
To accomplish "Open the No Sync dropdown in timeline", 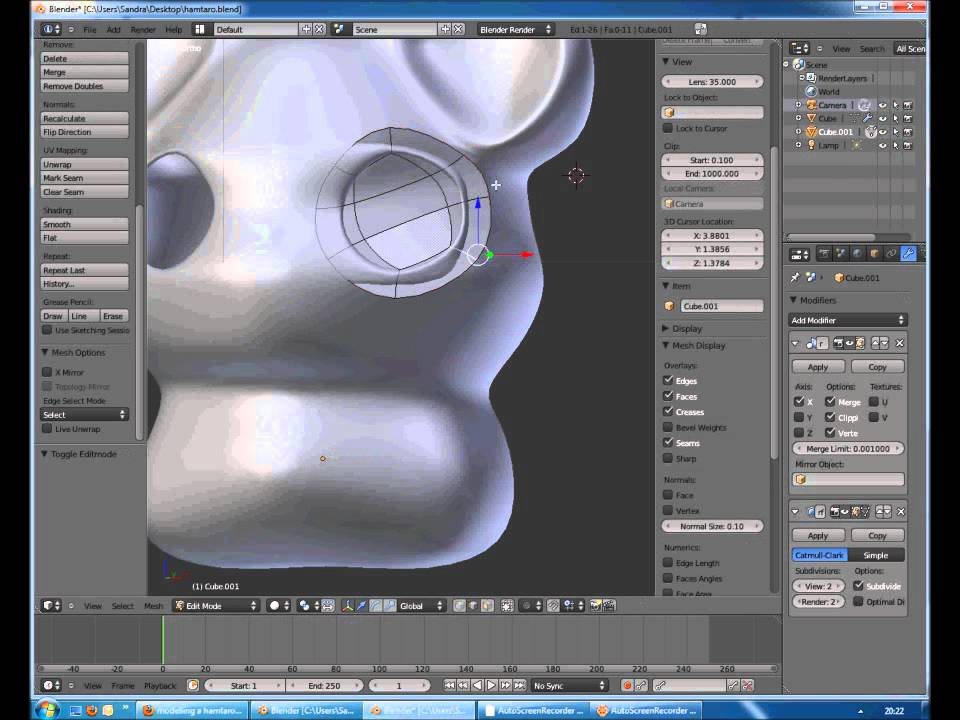I will (x=569, y=686).
